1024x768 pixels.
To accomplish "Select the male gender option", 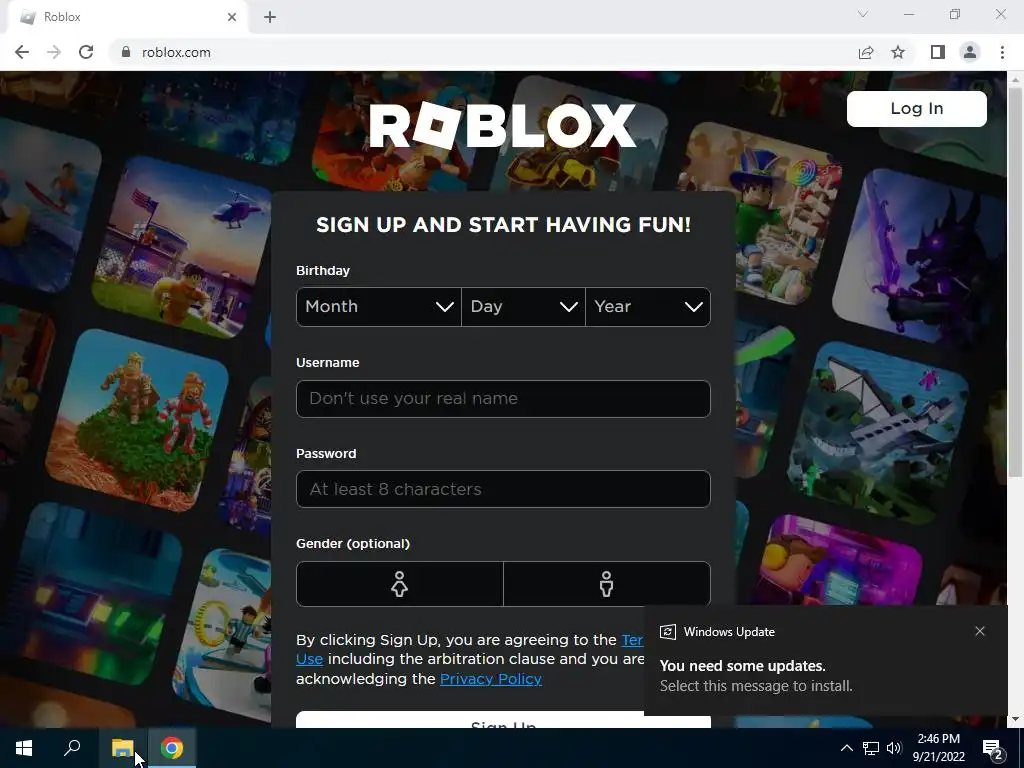I will (x=607, y=584).
